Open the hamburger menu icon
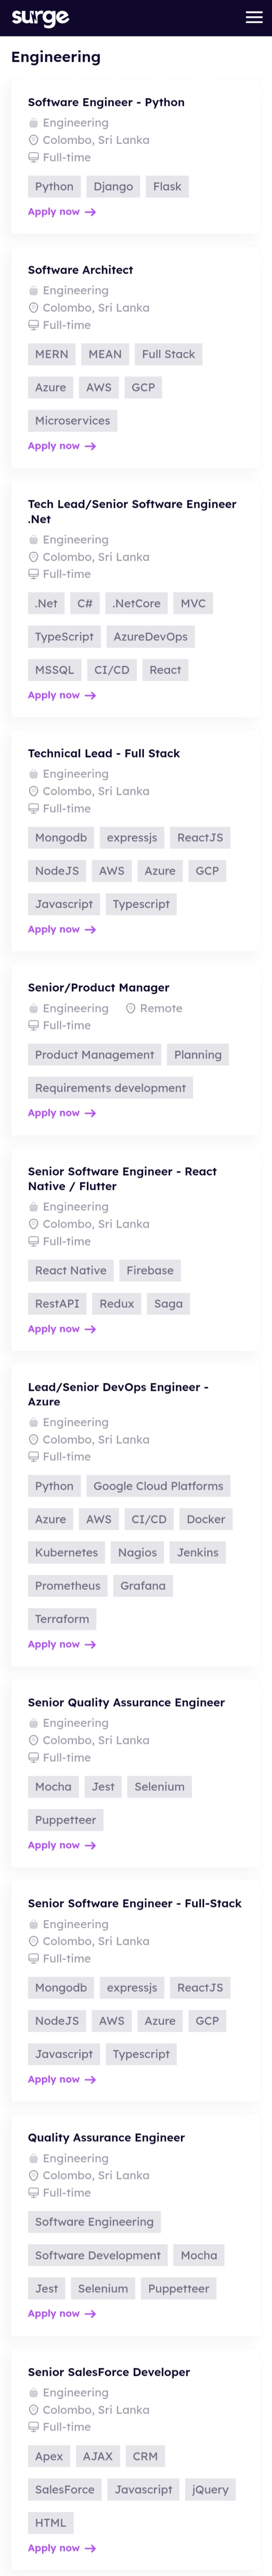The width and height of the screenshot is (272, 2576). 254,17
